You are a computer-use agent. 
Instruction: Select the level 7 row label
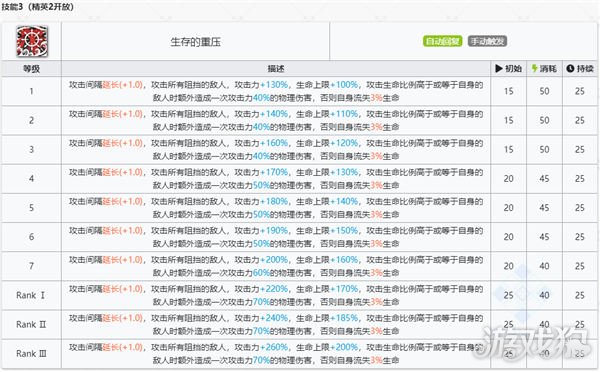(31, 266)
